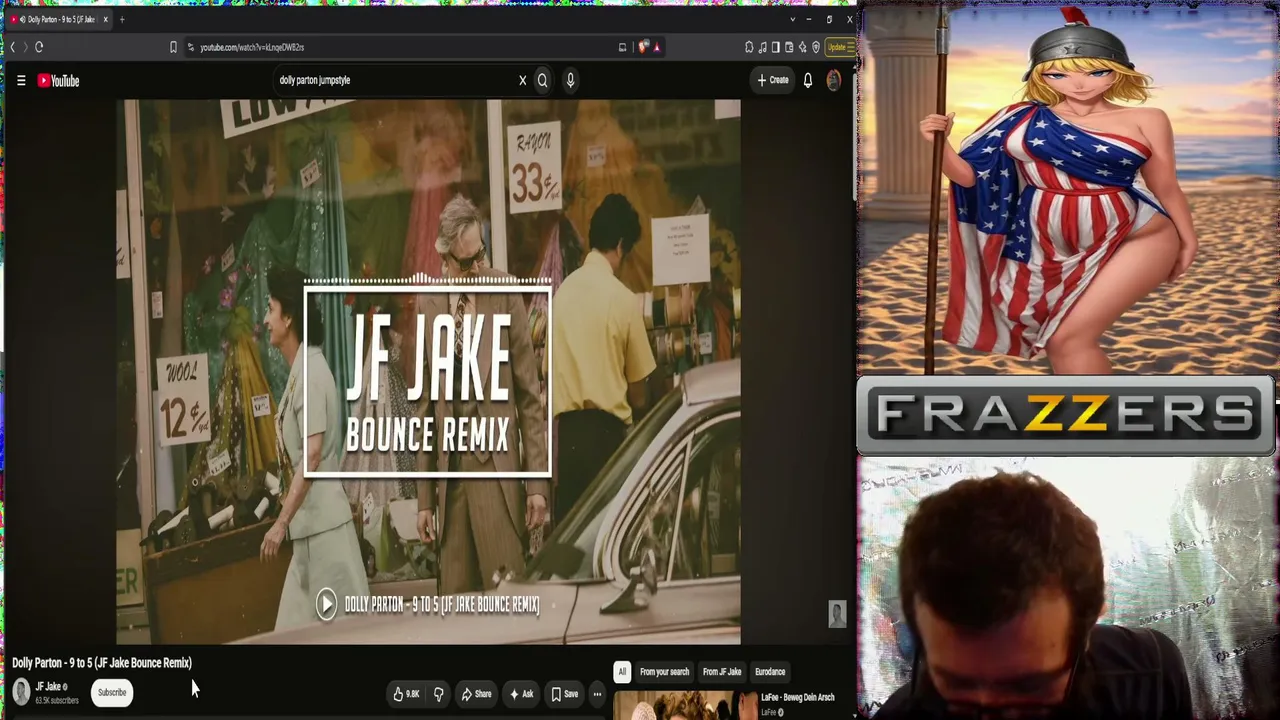1280x720 pixels.
Task: Subscribe to the JF Jake channel
Action: [112, 692]
